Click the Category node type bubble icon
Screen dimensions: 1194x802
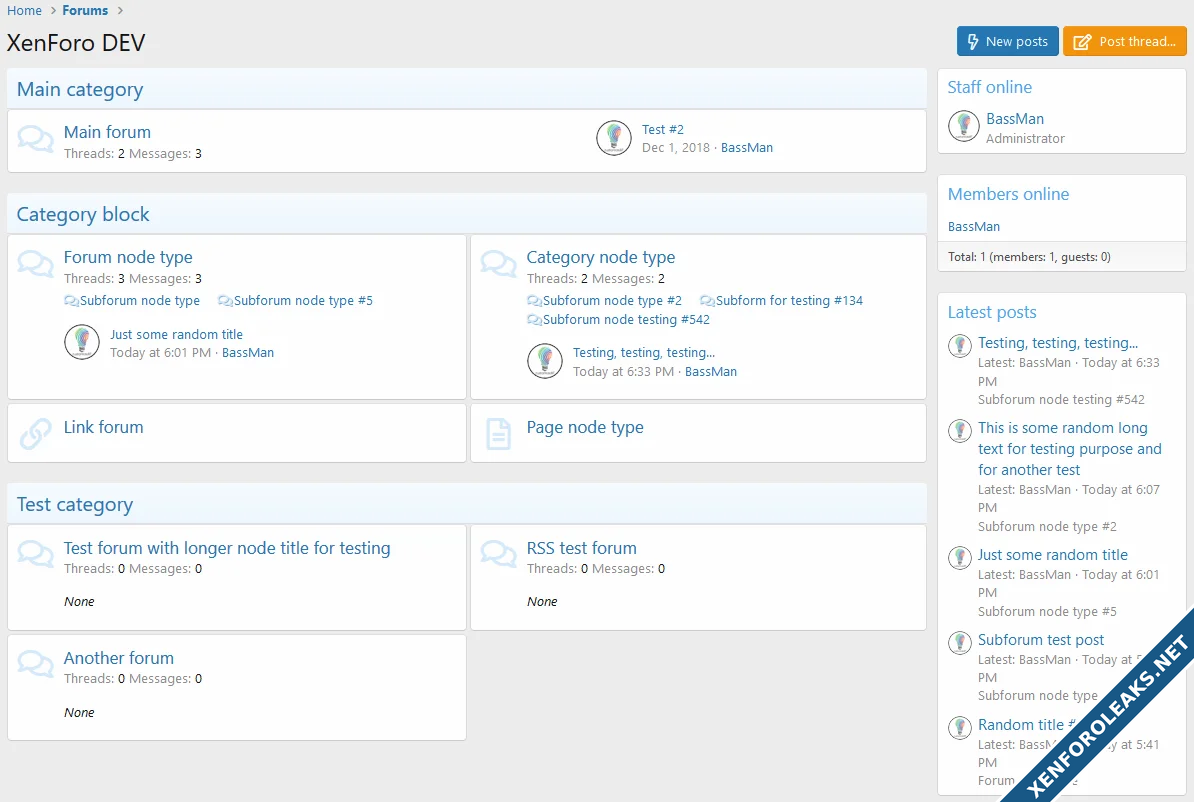[498, 264]
